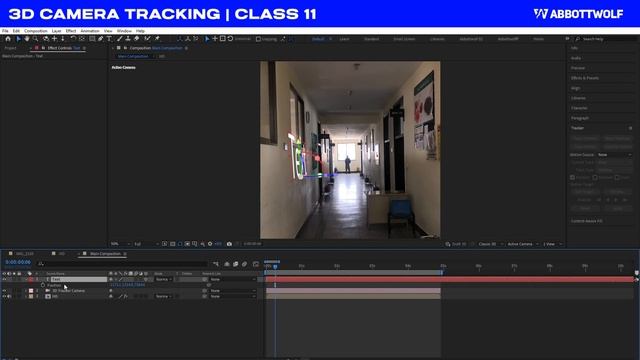
Task: Click Draft 3D icon below viewer
Action: (x=448, y=244)
